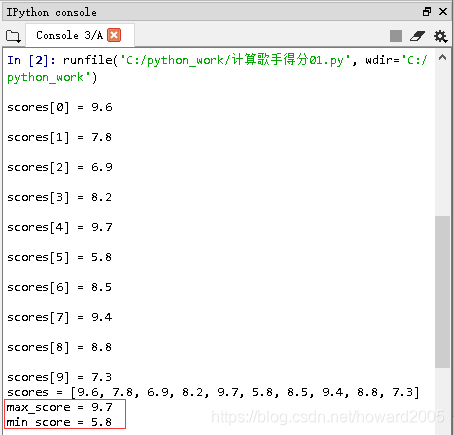Viewport: 454px width, 435px height.
Task: Close the IPython console pane
Action: (x=443, y=12)
